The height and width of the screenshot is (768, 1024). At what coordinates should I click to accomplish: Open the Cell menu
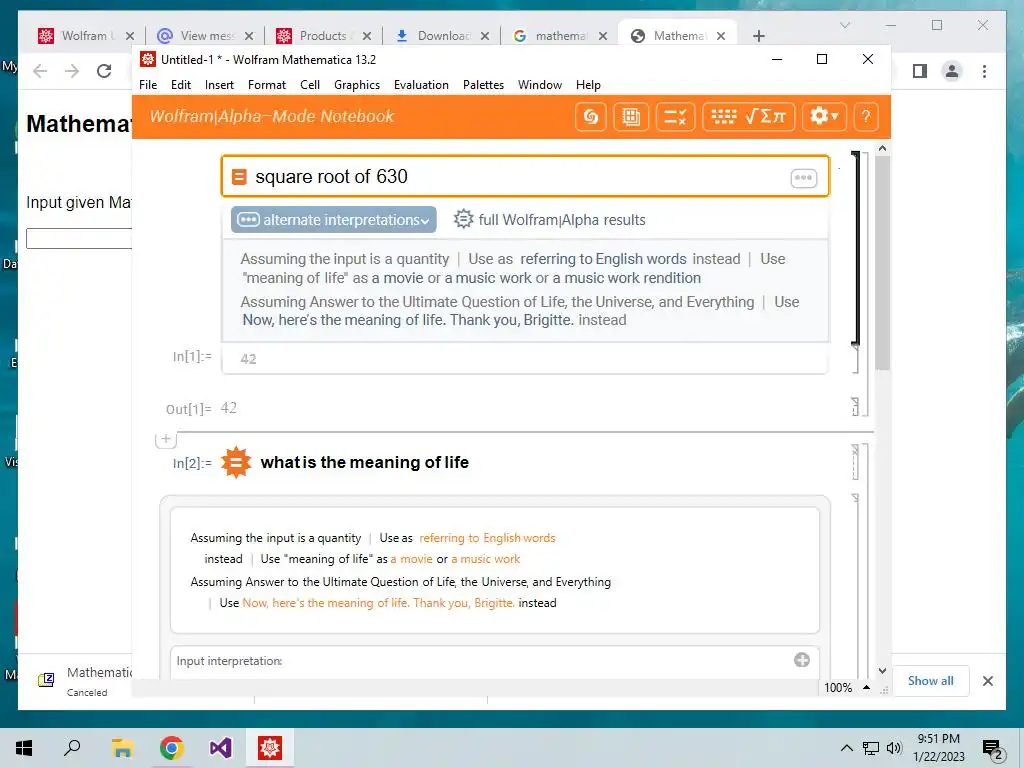(x=310, y=85)
